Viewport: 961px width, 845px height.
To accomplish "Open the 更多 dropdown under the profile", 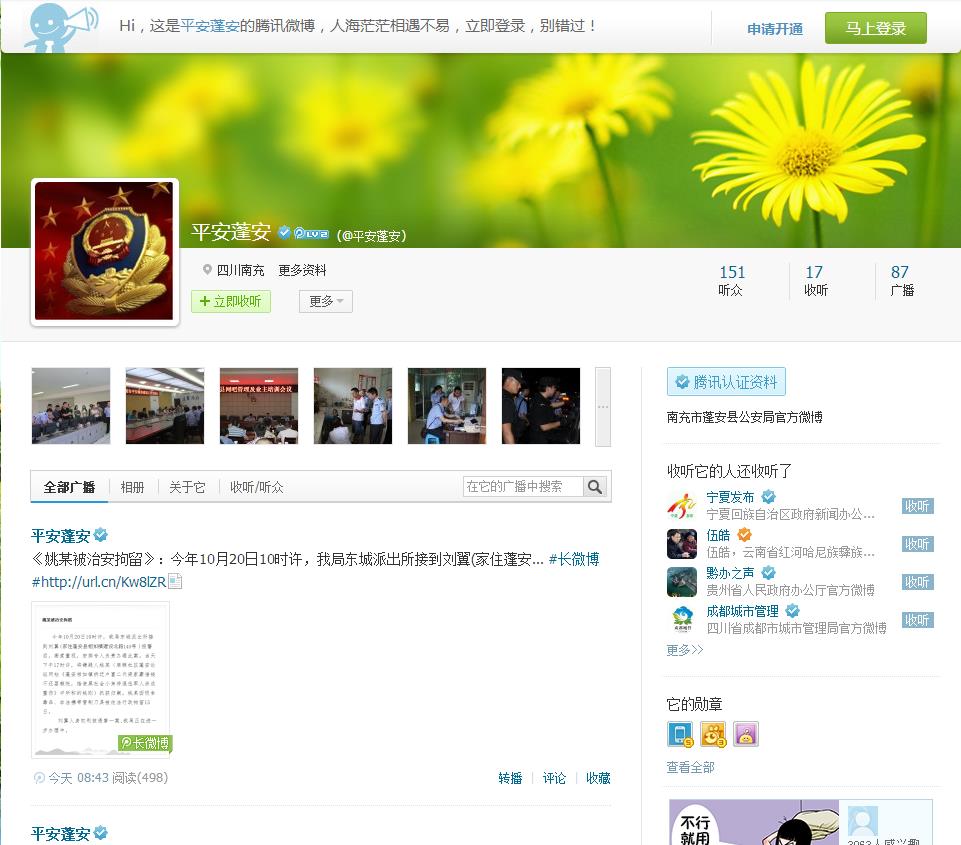I will [x=325, y=301].
